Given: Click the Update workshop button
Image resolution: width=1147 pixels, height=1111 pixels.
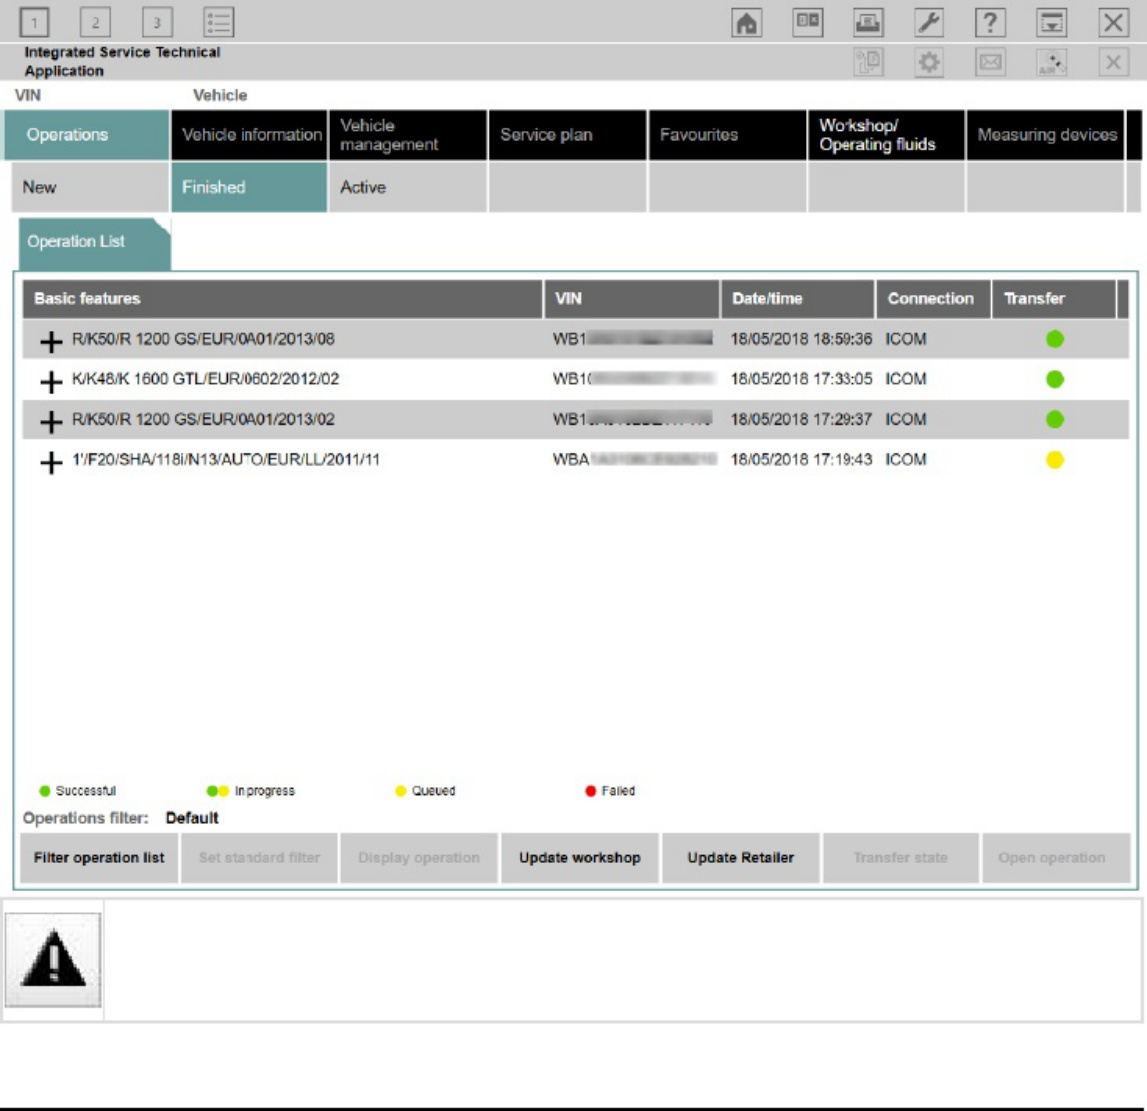Looking at the screenshot, I should click(579, 858).
